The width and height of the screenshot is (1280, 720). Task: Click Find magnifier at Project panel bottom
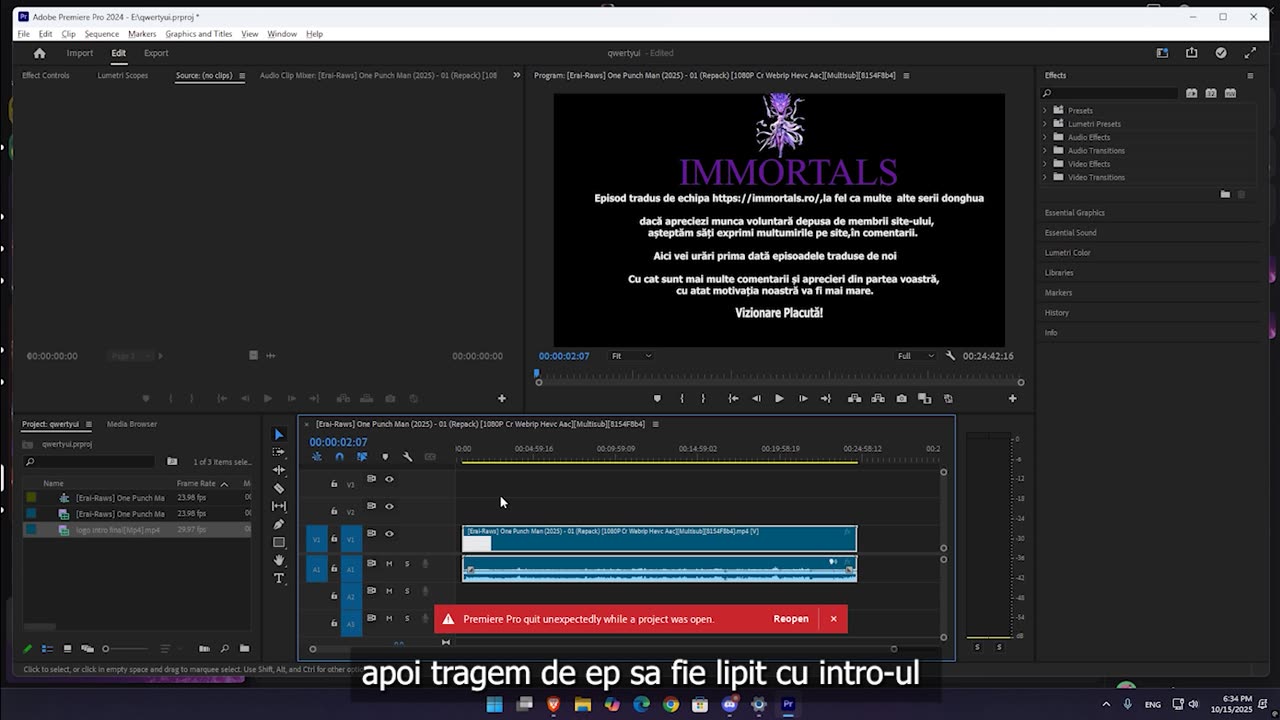click(x=224, y=649)
